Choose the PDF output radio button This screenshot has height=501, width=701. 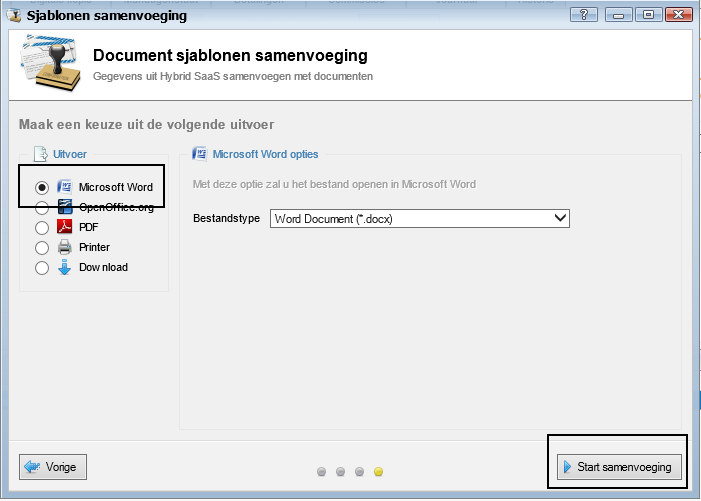(42, 228)
